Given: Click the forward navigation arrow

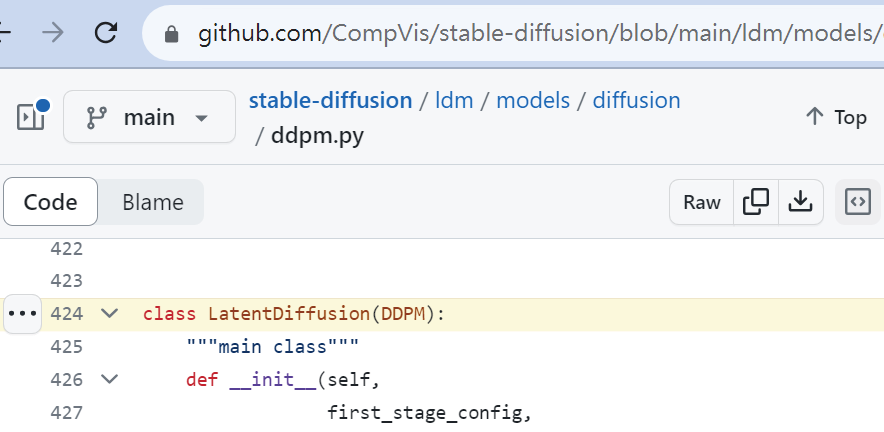Looking at the screenshot, I should point(52,33).
